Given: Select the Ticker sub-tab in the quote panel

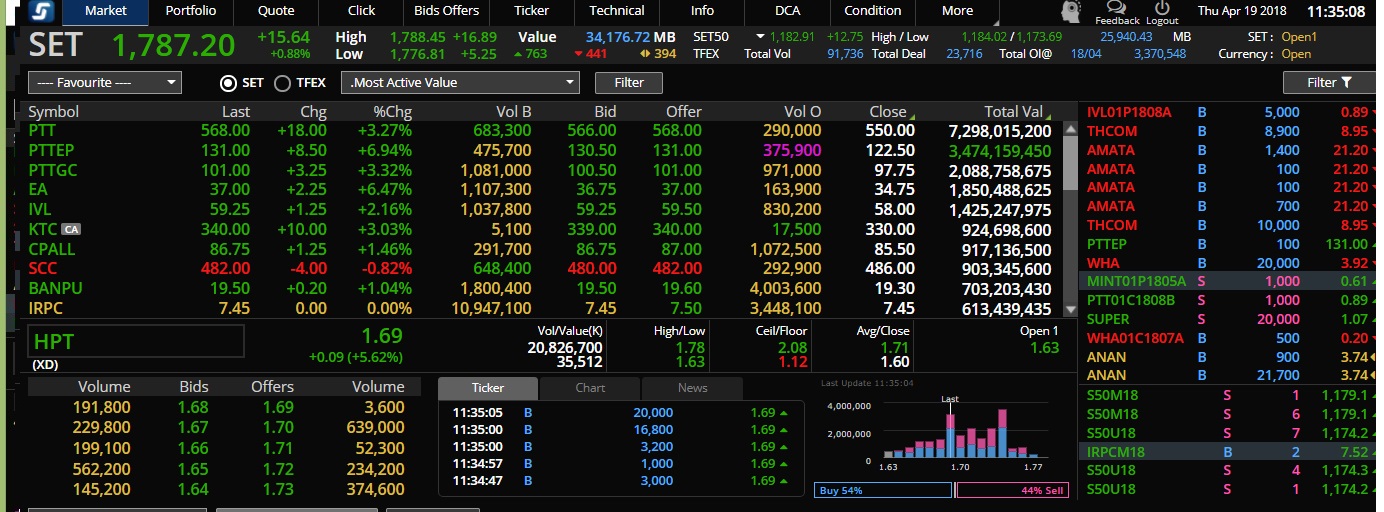Looking at the screenshot, I should point(488,388).
